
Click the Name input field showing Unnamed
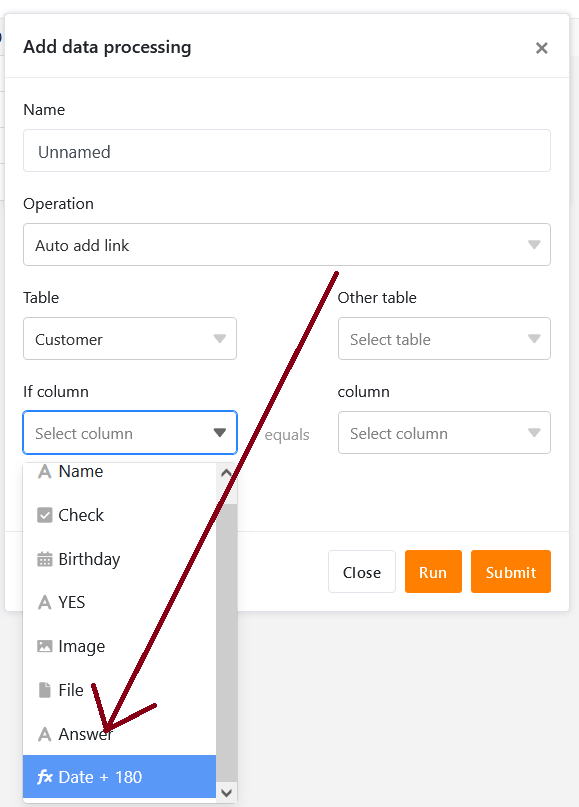(287, 151)
